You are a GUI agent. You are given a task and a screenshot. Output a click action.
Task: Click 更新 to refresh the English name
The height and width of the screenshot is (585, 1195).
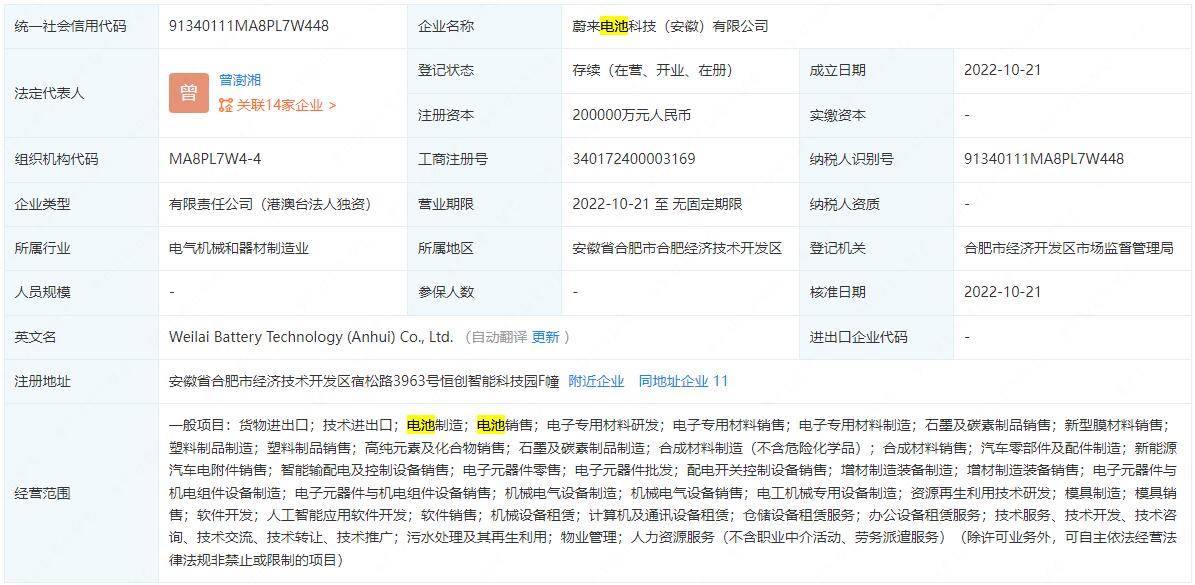coord(545,337)
